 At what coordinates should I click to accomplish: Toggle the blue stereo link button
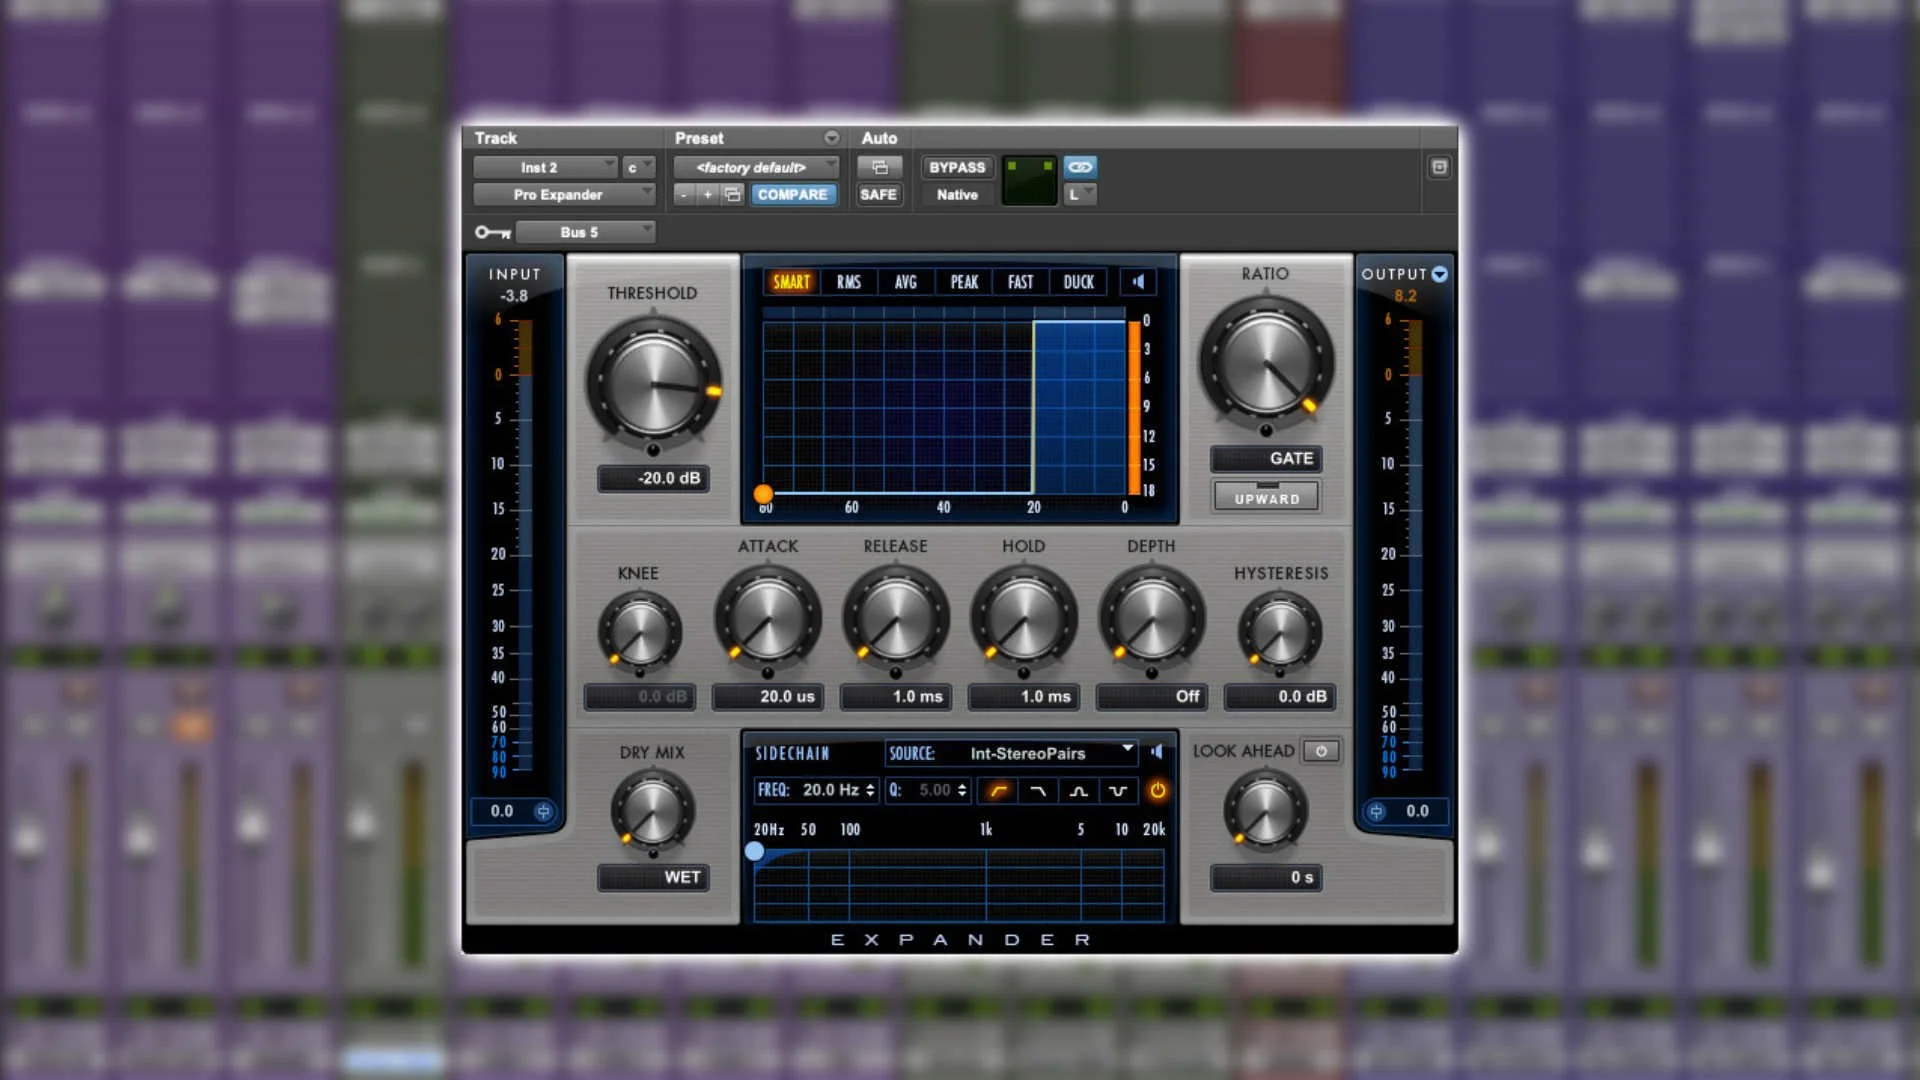coord(1079,167)
